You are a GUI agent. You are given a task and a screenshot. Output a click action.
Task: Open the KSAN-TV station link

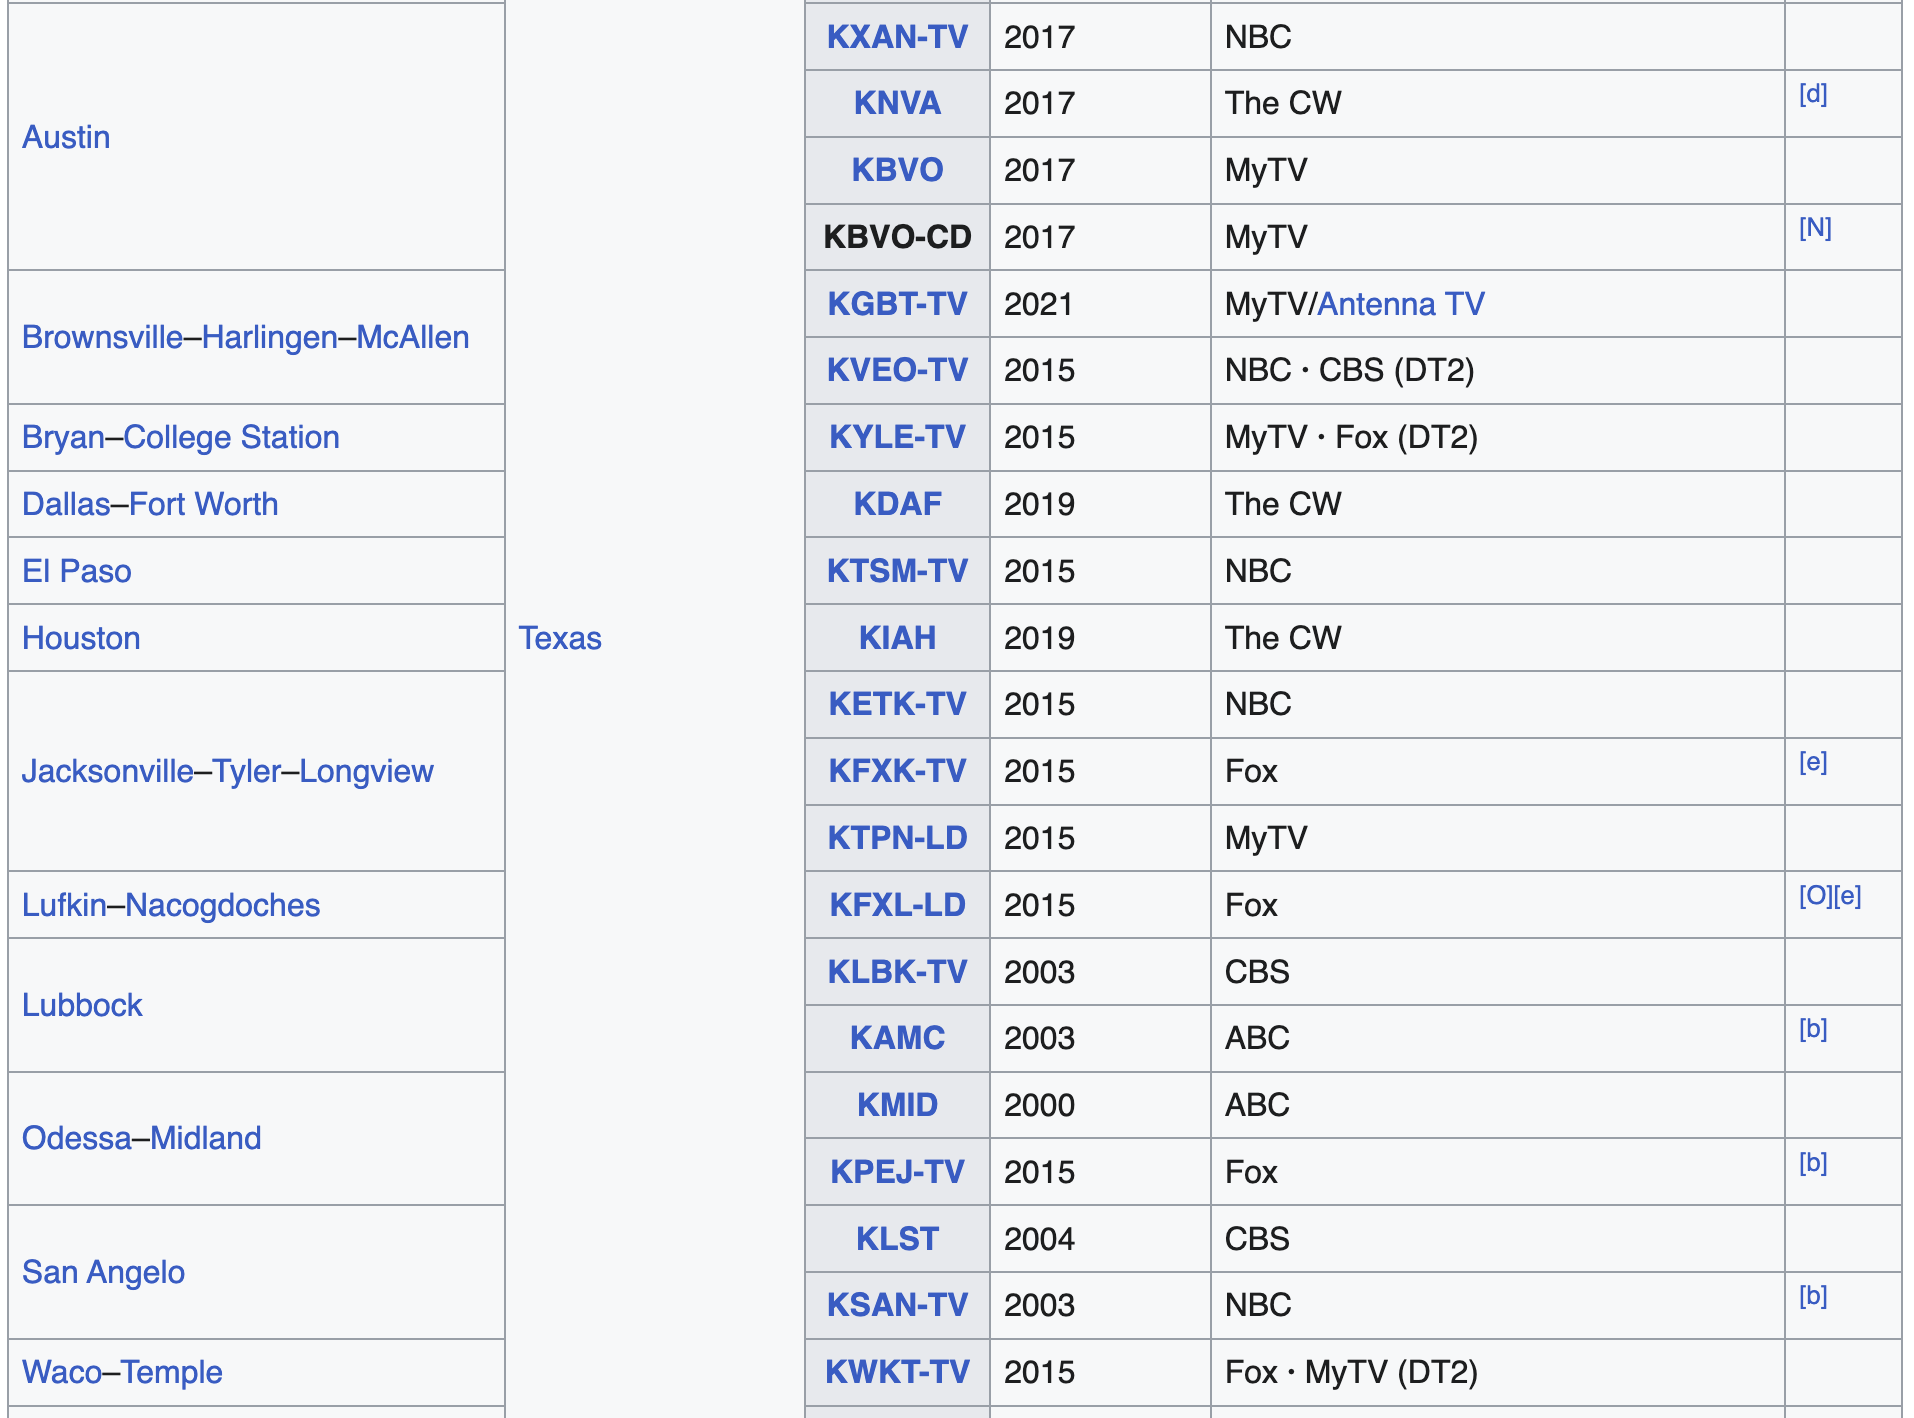tap(897, 1305)
